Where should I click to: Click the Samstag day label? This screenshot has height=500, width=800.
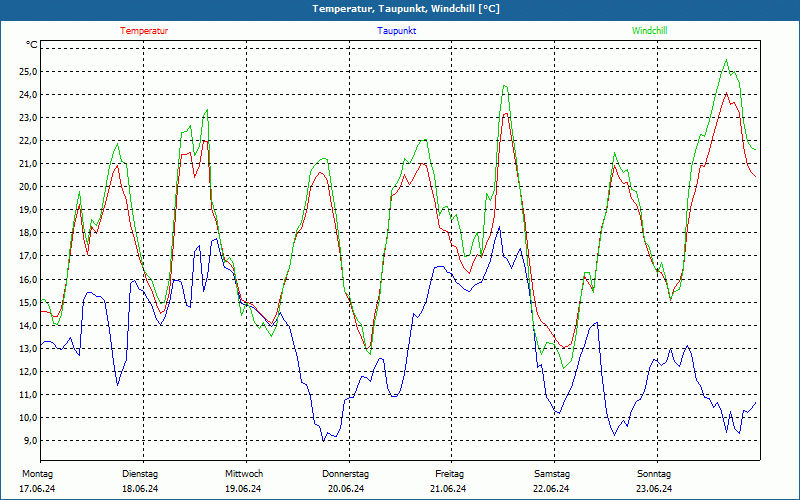coord(552,474)
